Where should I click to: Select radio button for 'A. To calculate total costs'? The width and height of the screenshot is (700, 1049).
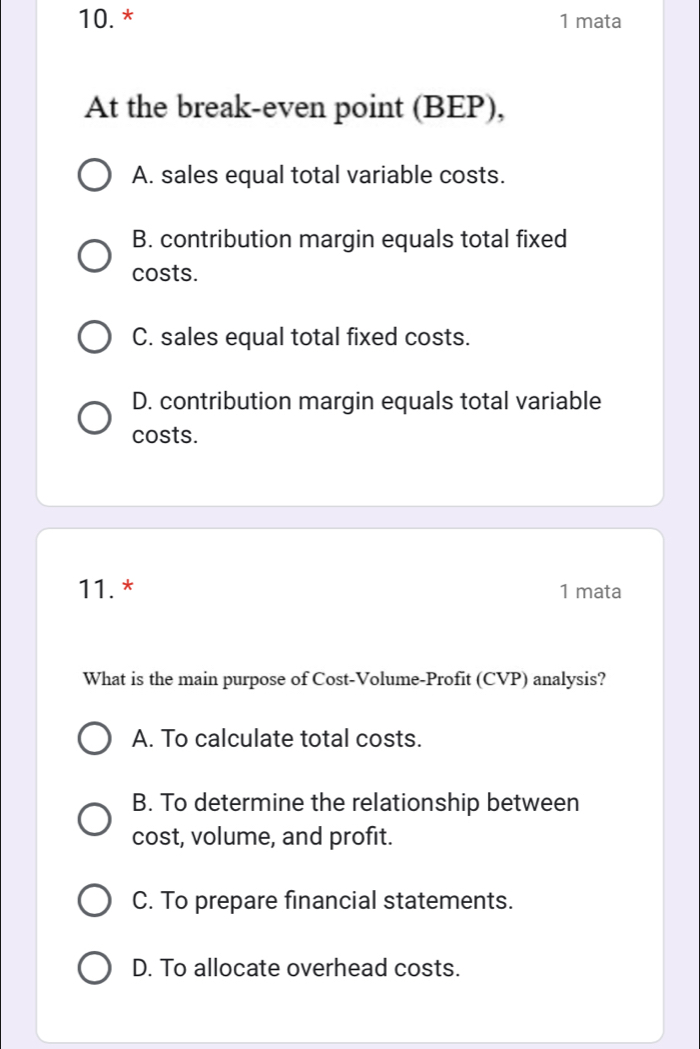[x=94, y=739]
